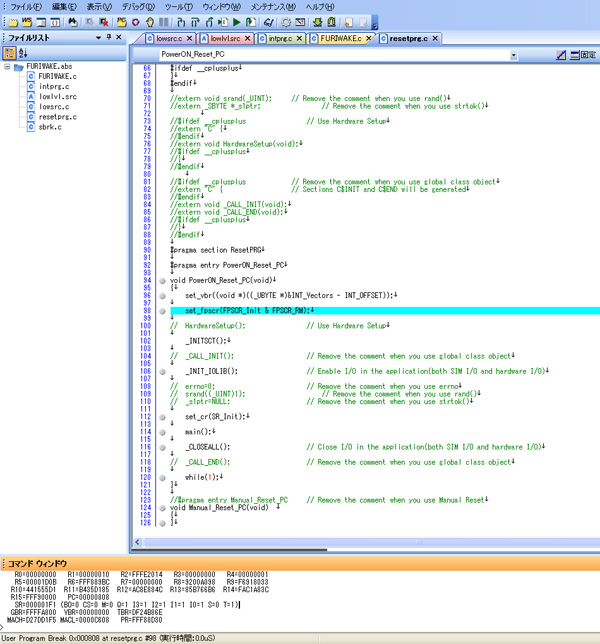Click the red circle reset icon
This screenshot has height=644, width=600.
click(136, 22)
